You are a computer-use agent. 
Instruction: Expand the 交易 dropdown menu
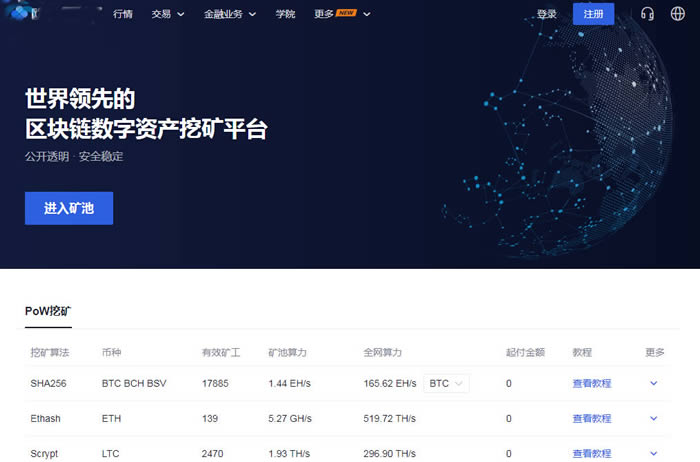167,15
